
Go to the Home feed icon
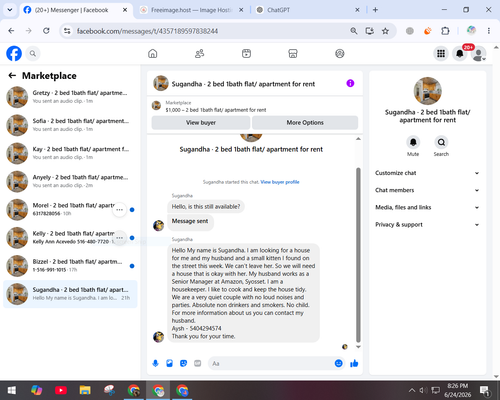pyautogui.click(x=153, y=53)
